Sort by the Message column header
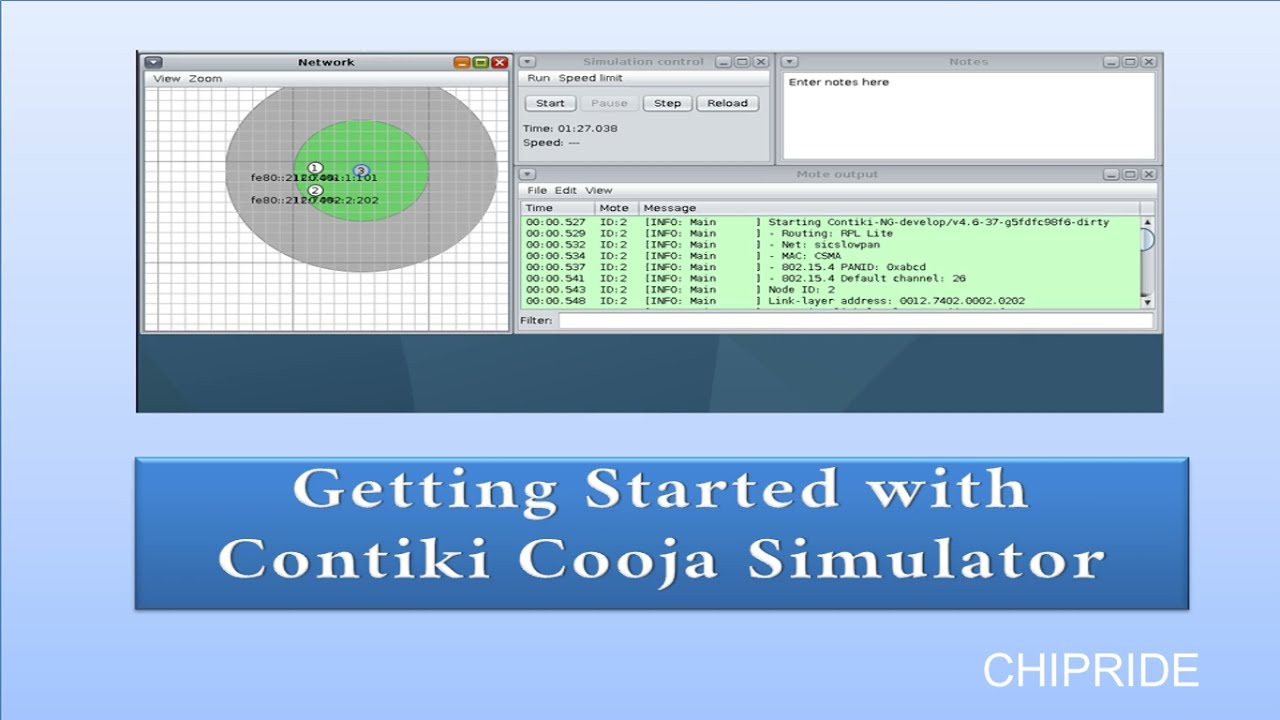The width and height of the screenshot is (1280, 720). [890, 208]
